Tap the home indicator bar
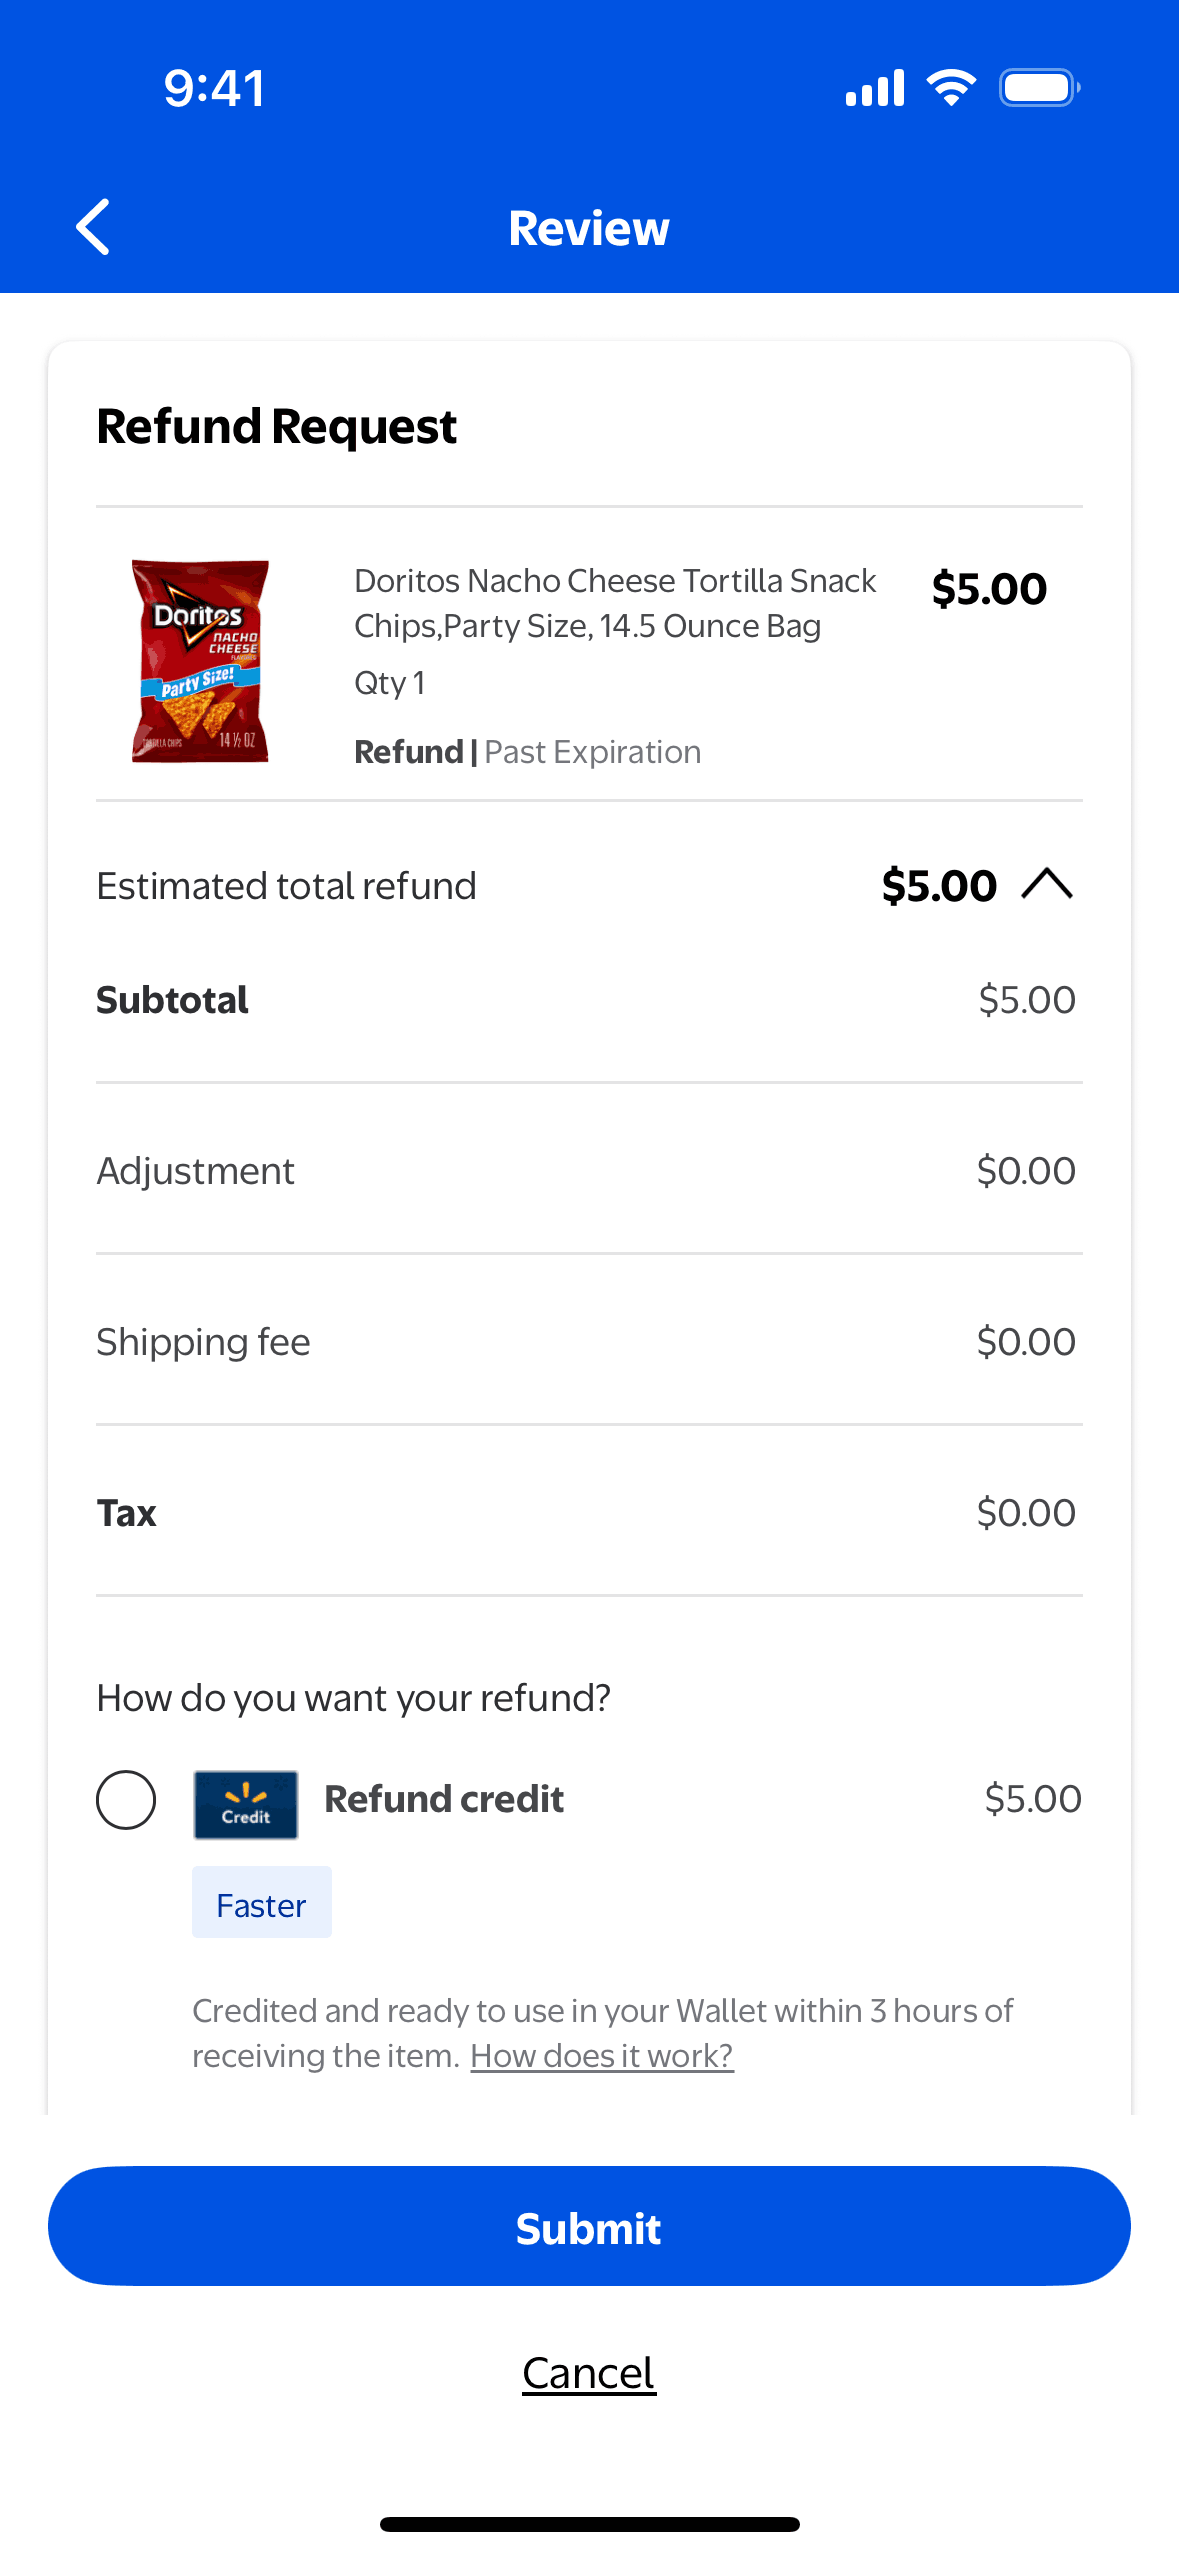1179x2556 pixels. click(589, 2524)
